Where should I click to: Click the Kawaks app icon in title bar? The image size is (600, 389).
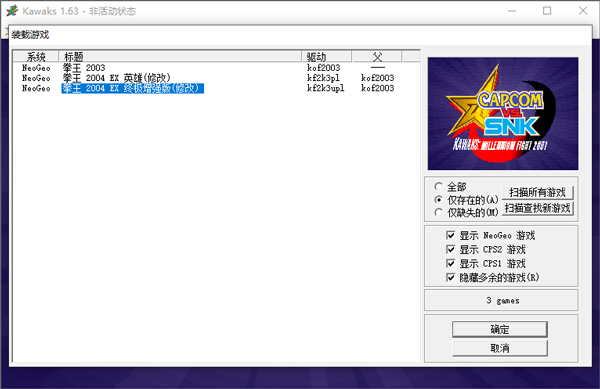tap(12, 10)
